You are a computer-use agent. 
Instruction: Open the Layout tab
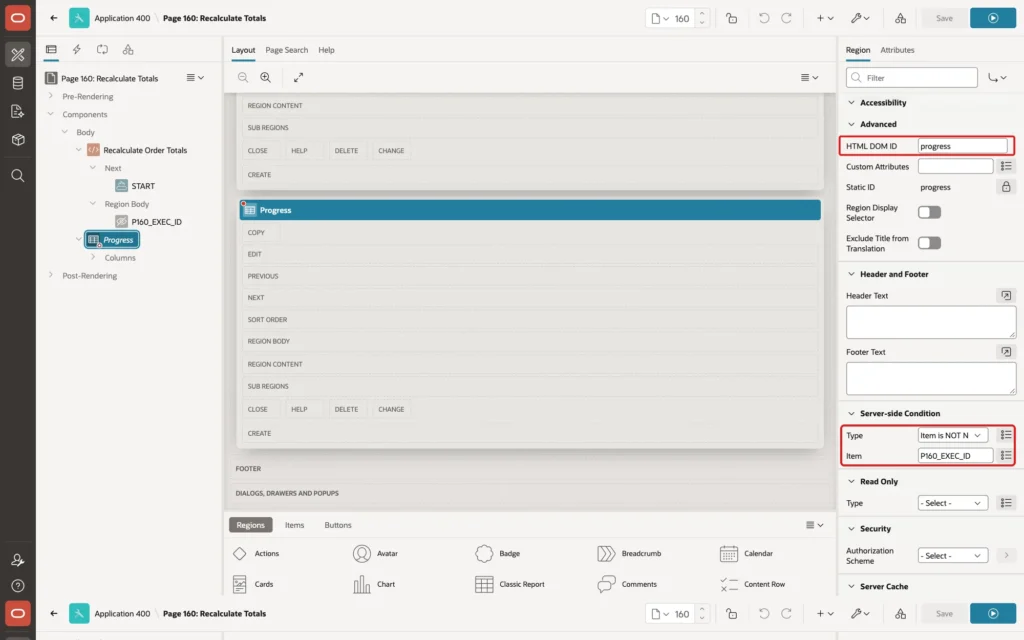(243, 50)
